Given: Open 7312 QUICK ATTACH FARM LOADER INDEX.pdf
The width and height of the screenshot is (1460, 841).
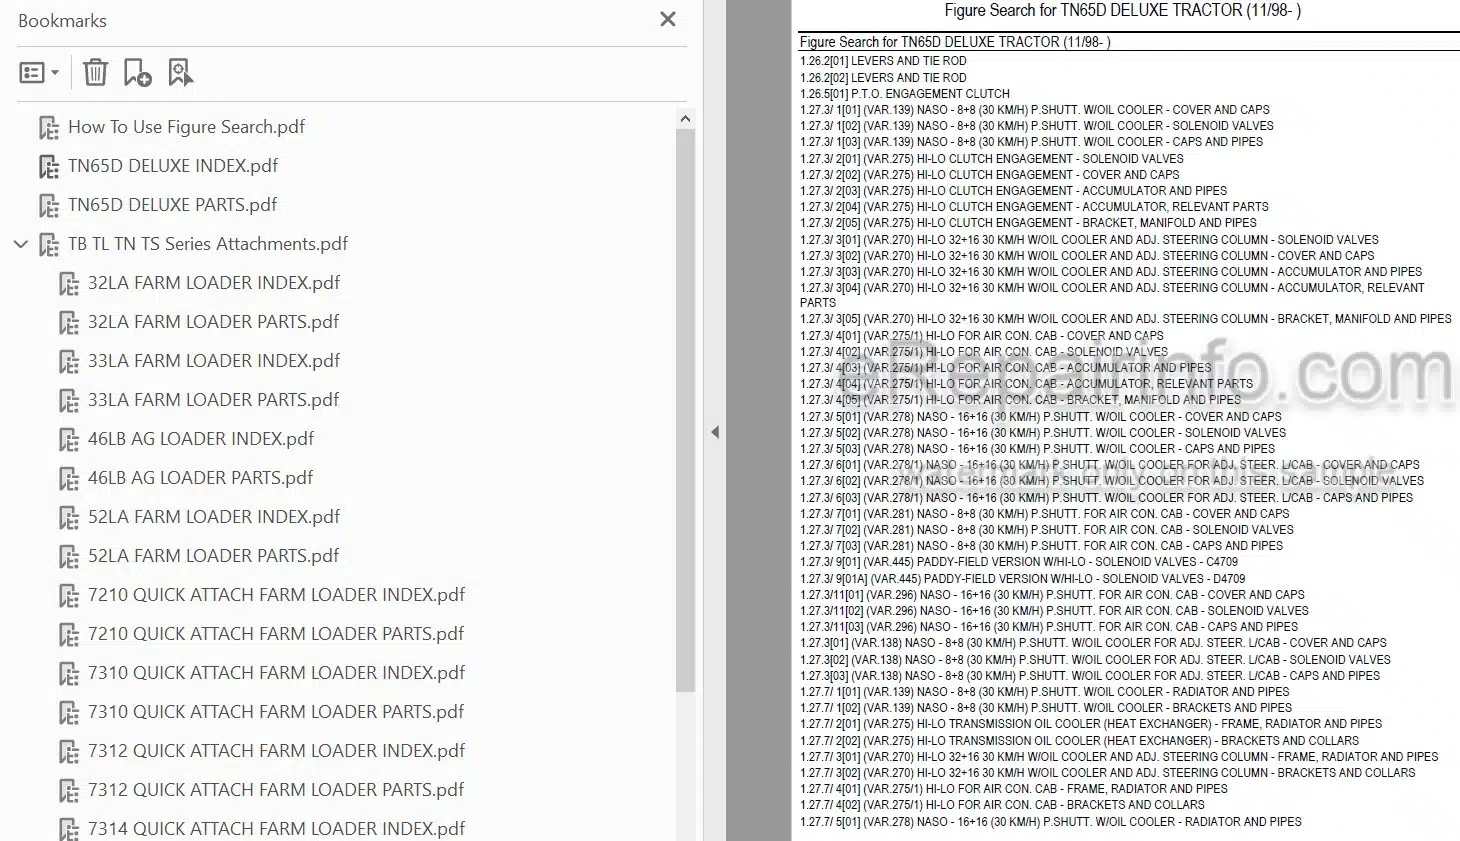Looking at the screenshot, I should coord(276,751).
